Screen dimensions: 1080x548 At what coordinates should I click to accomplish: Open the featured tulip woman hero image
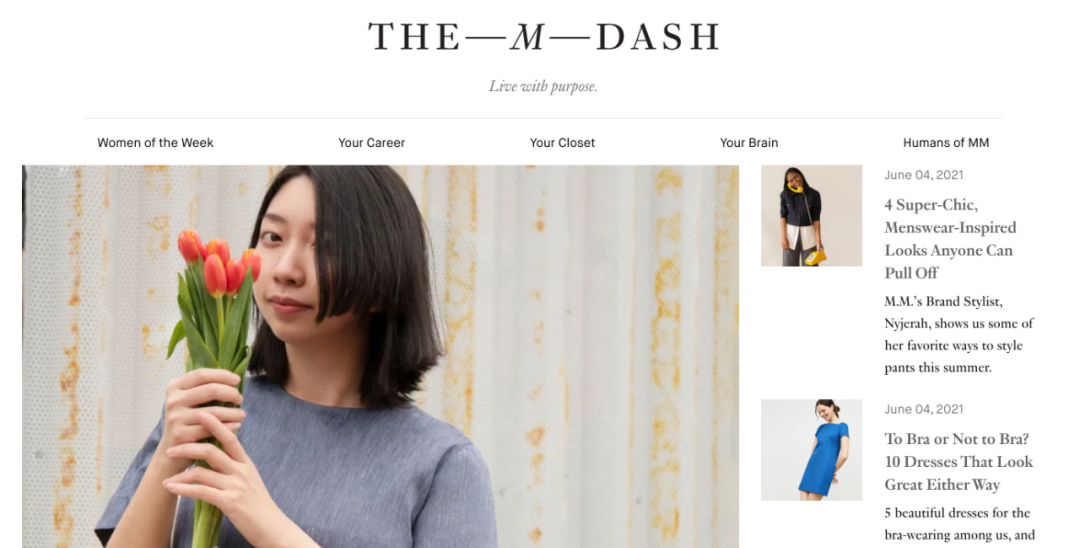pos(380,356)
